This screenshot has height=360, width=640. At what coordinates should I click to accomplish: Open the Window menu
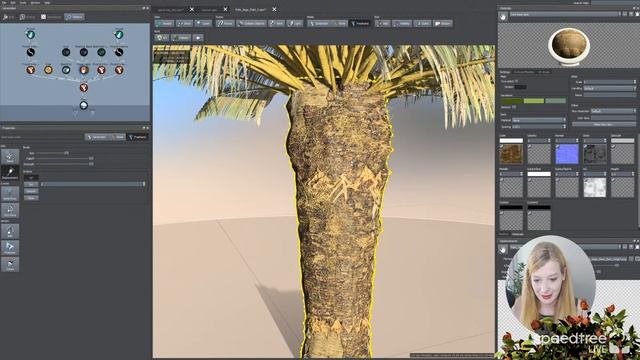point(35,2)
